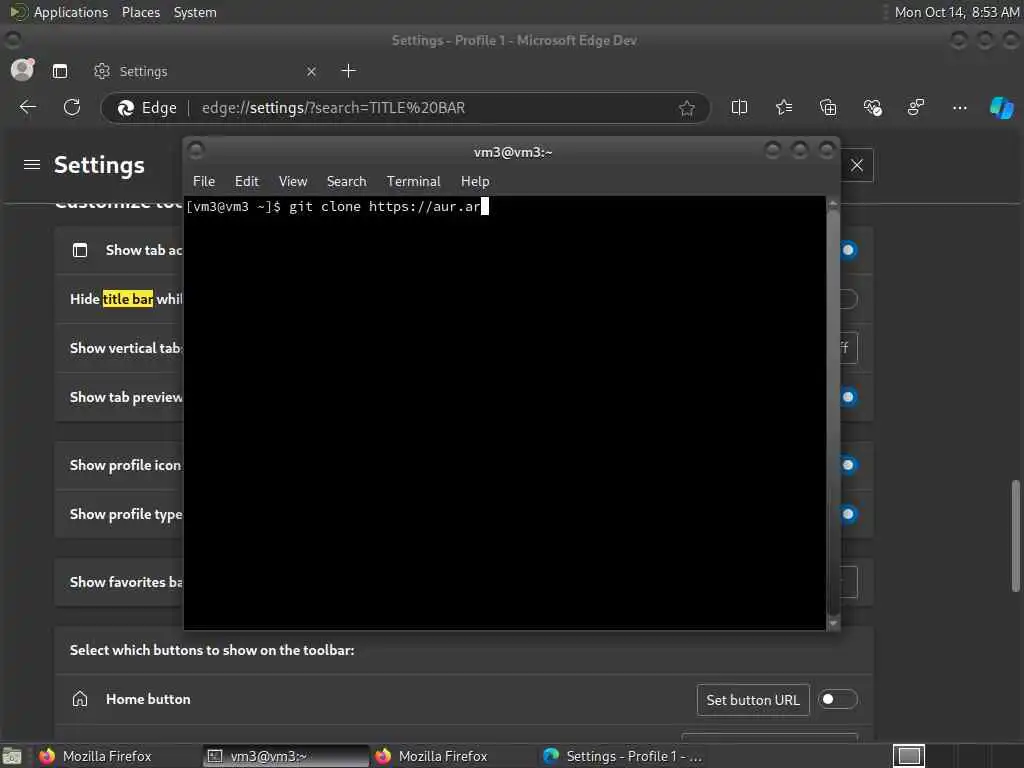Open the terminal View menu

[293, 182]
